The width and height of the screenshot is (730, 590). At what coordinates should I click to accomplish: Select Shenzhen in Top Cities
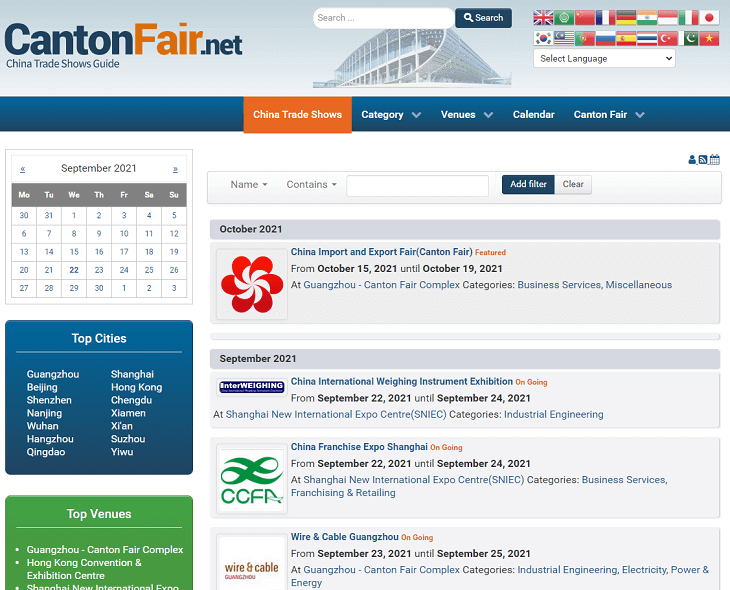click(x=49, y=400)
